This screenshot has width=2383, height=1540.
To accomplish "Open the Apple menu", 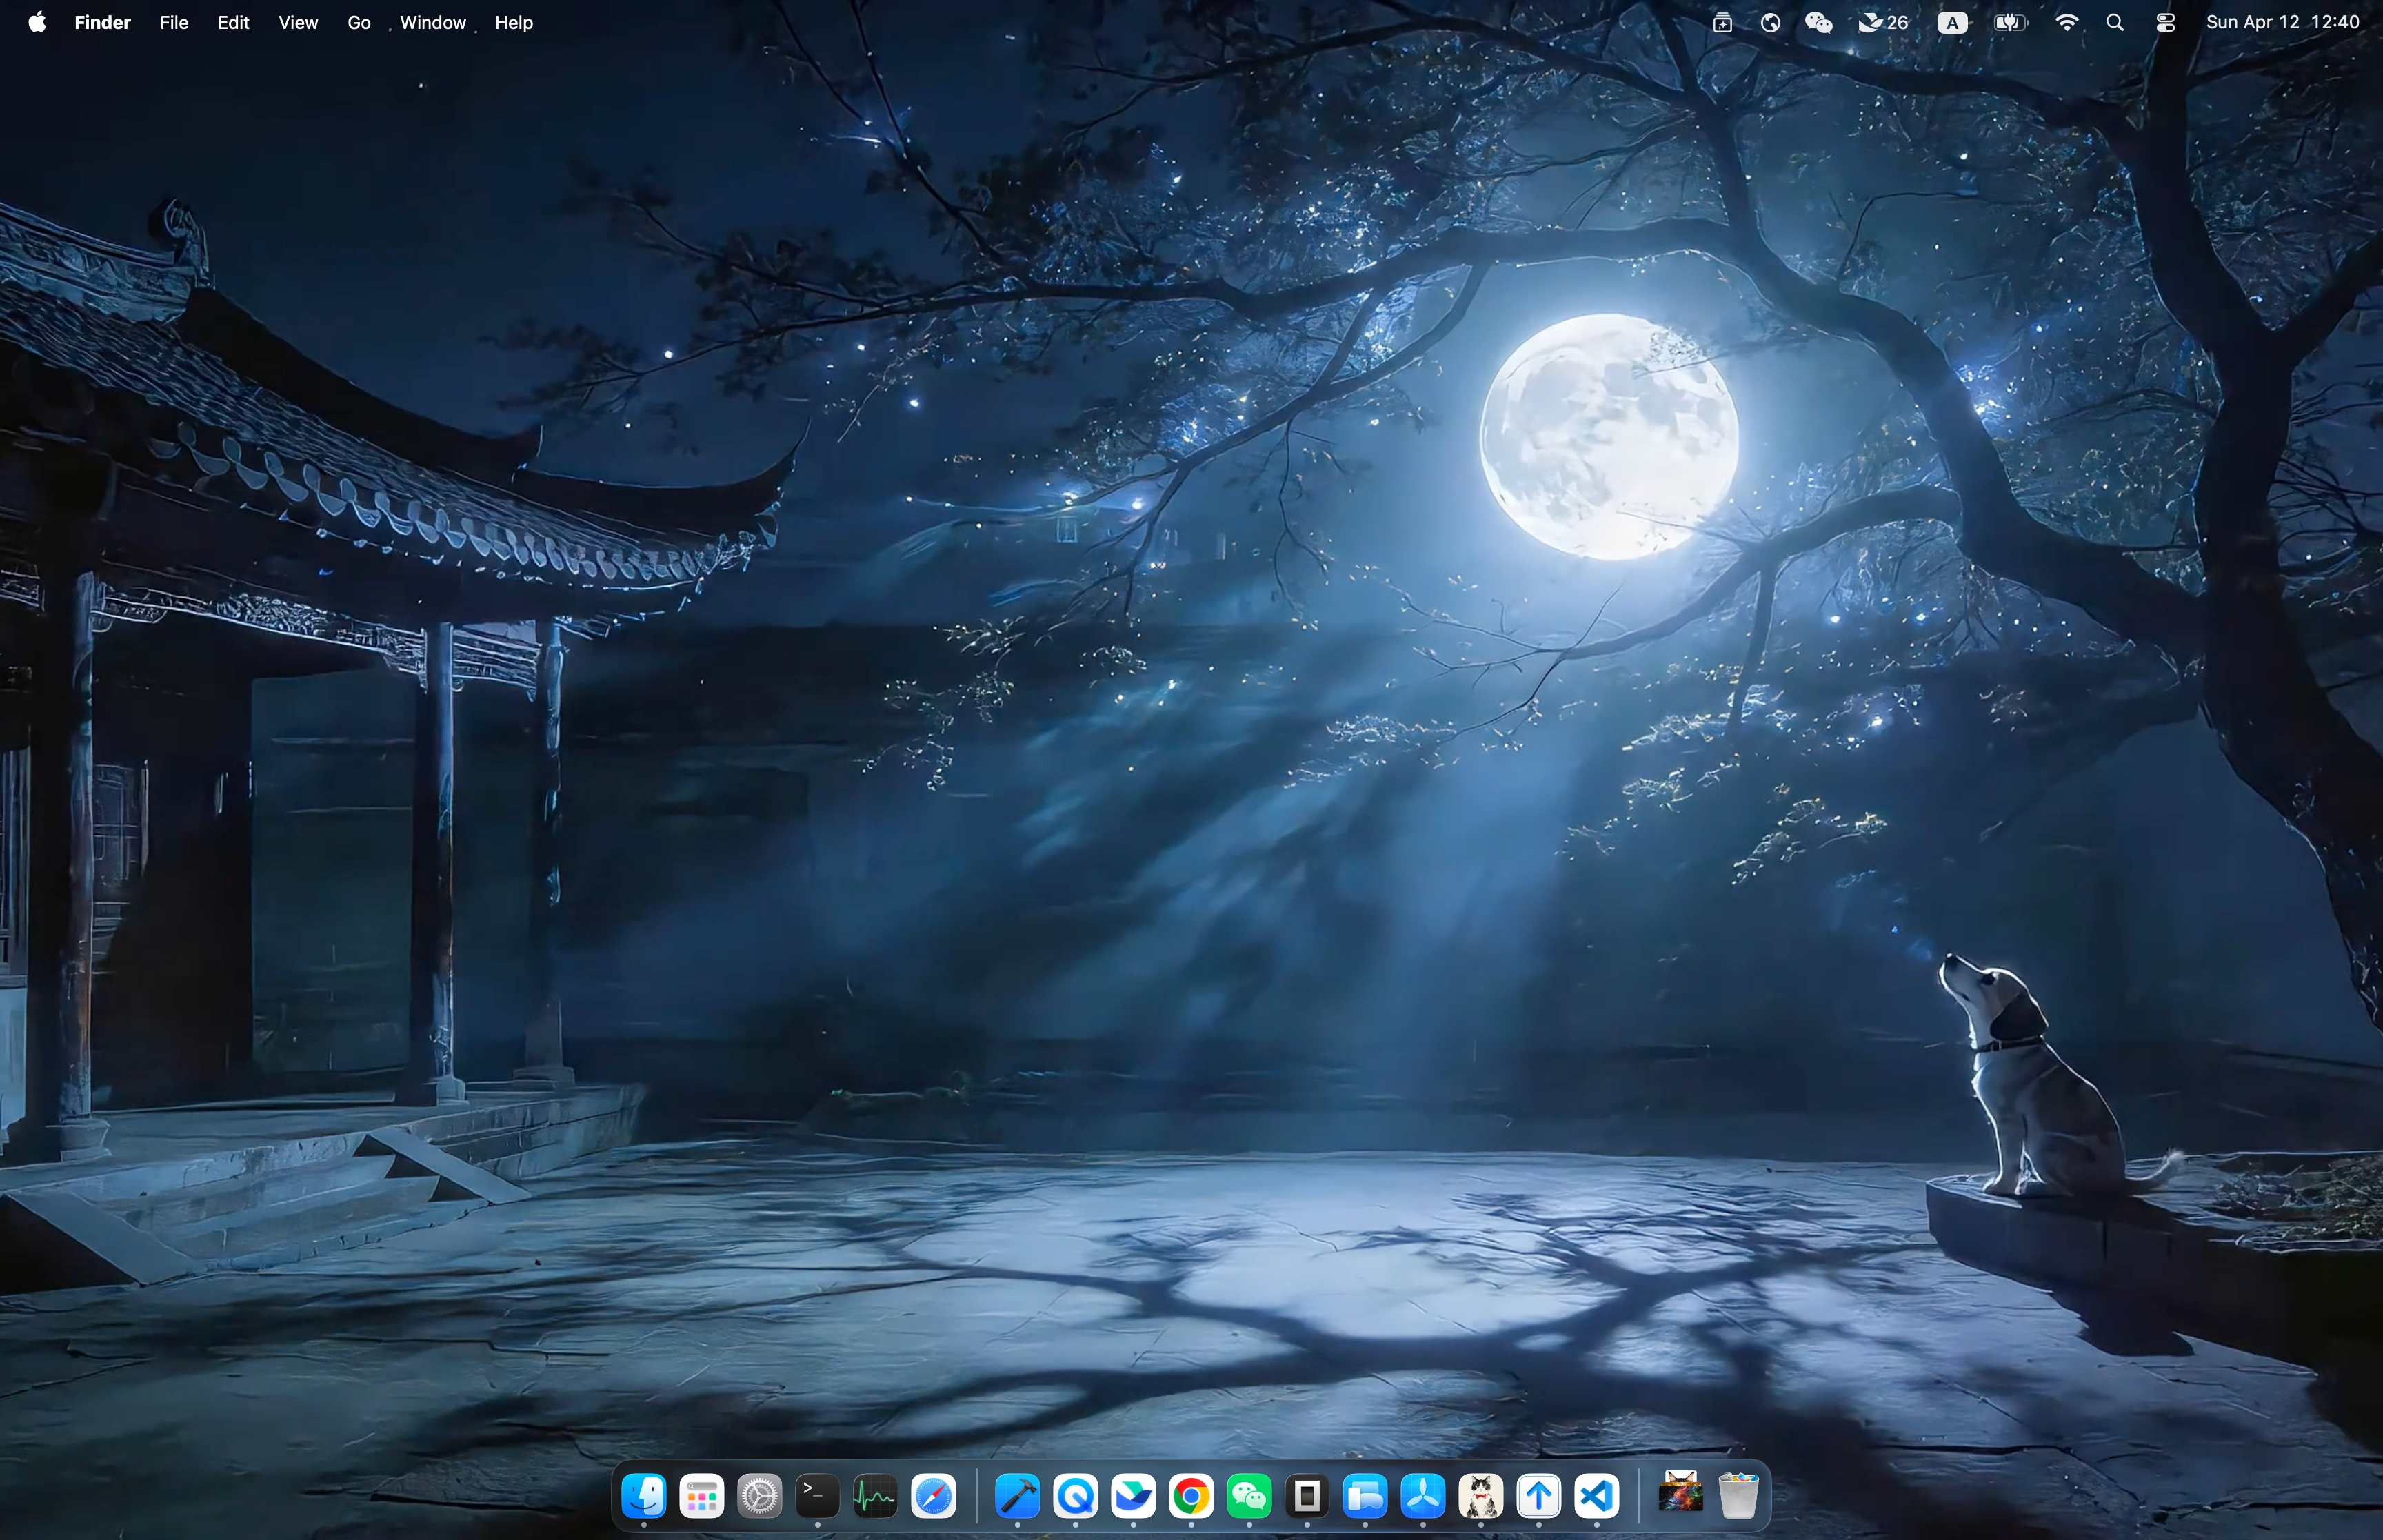I will click(37, 22).
